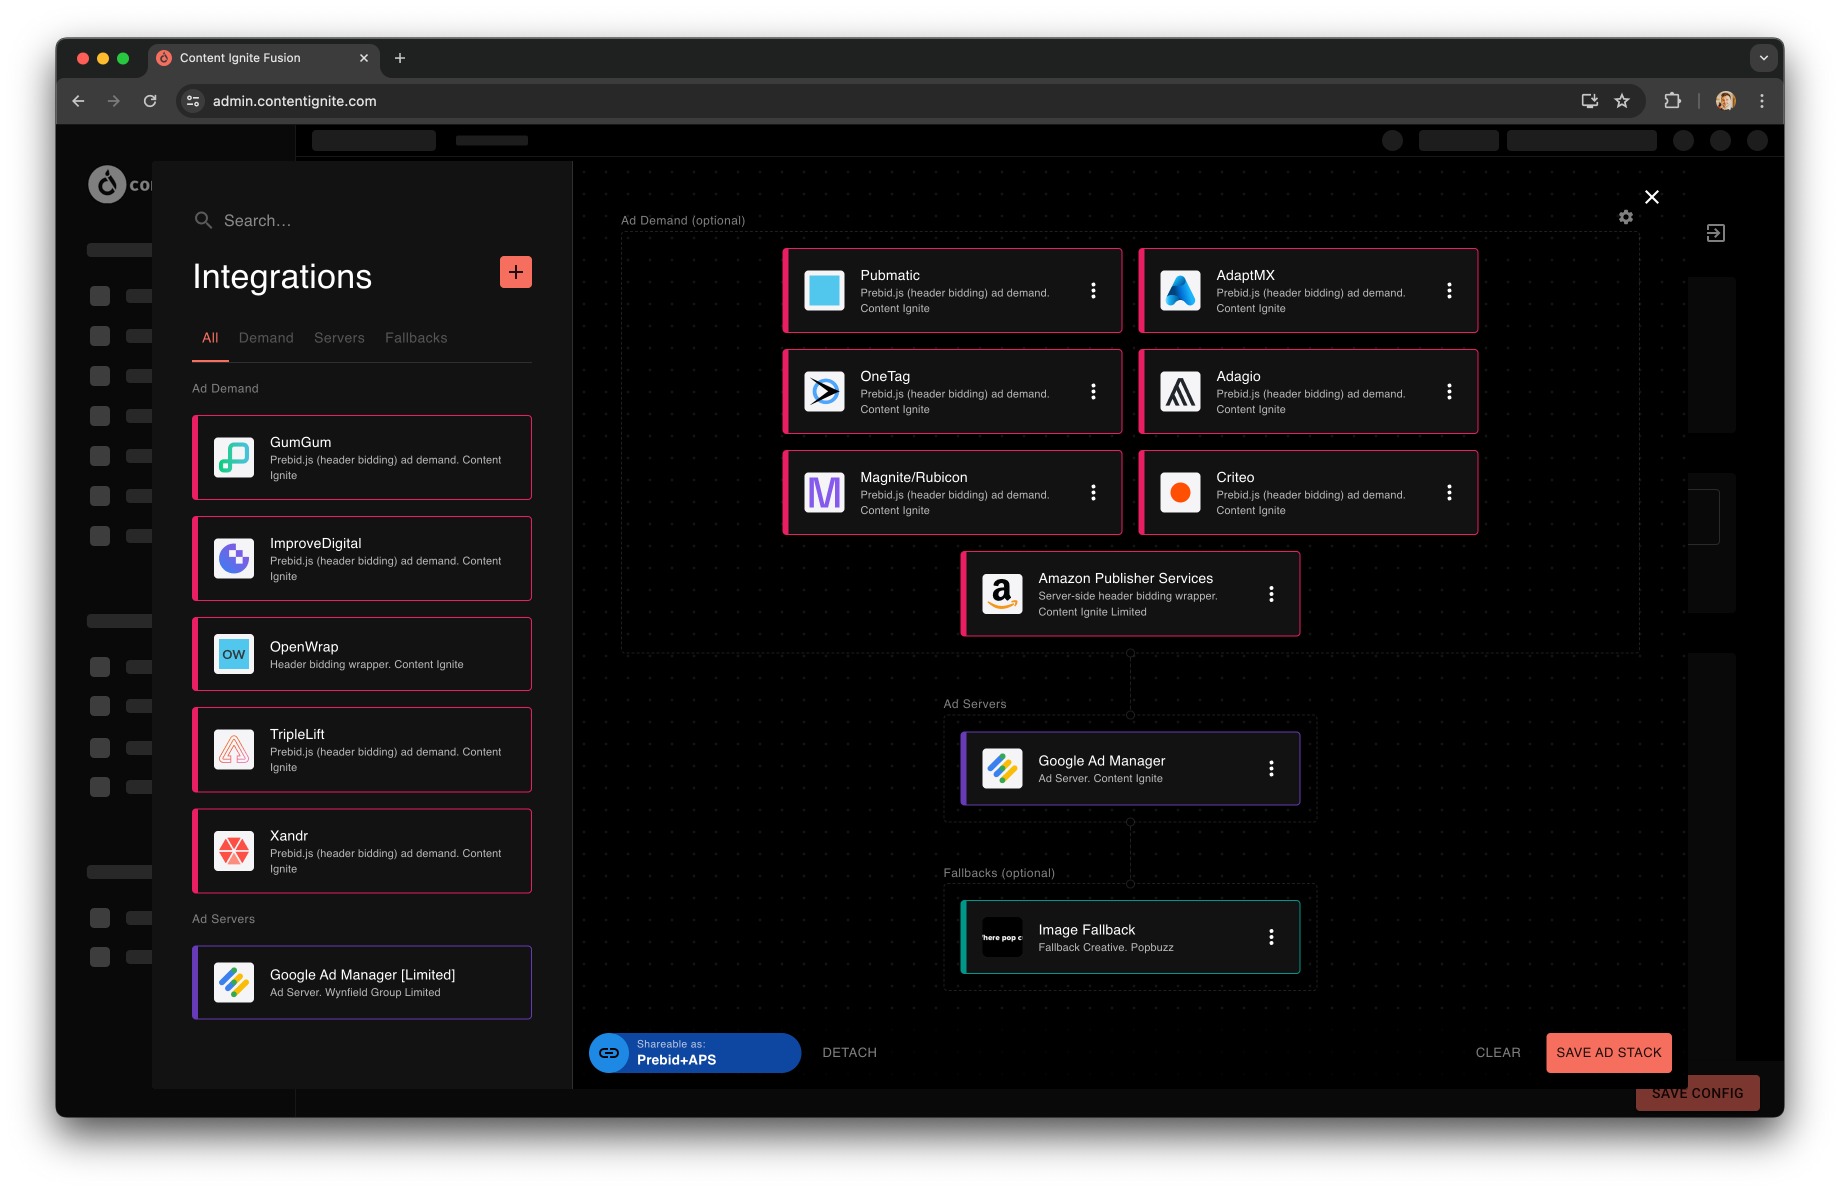The width and height of the screenshot is (1840, 1191).
Task: Click the DETACH button
Action: [850, 1053]
